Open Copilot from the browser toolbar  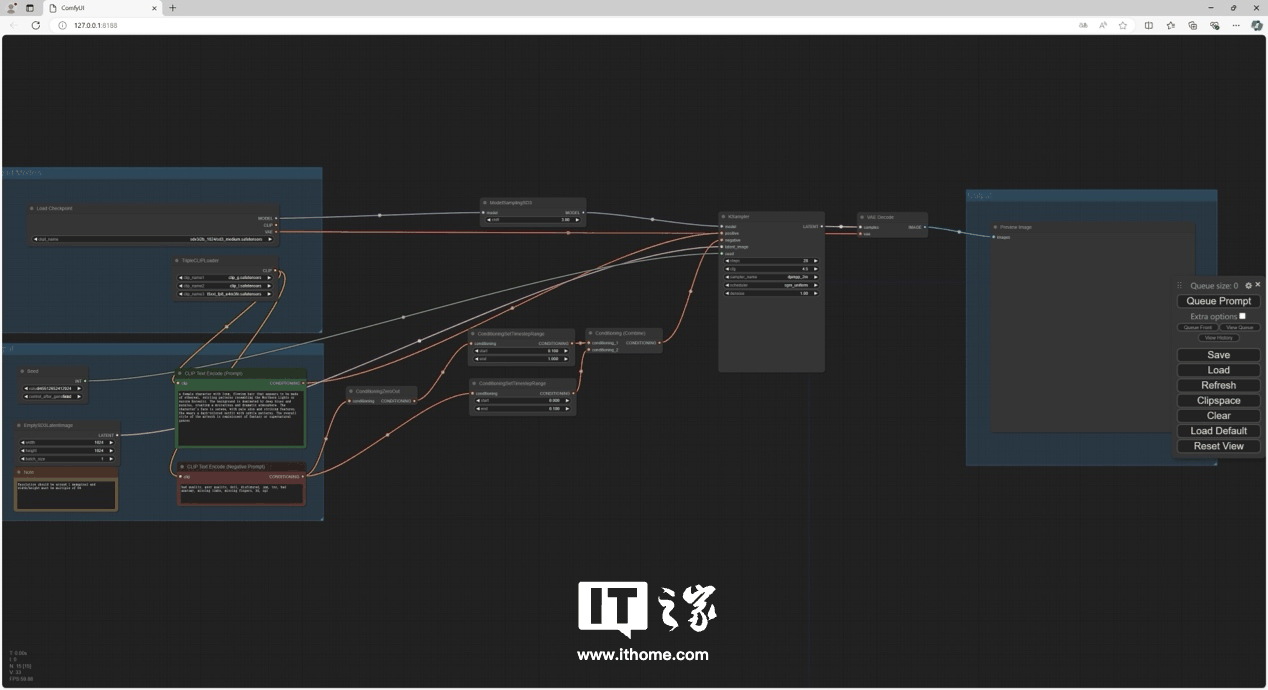coord(1257,25)
